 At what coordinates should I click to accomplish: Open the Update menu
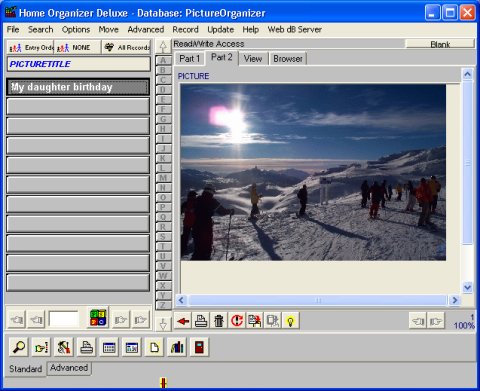(x=220, y=29)
